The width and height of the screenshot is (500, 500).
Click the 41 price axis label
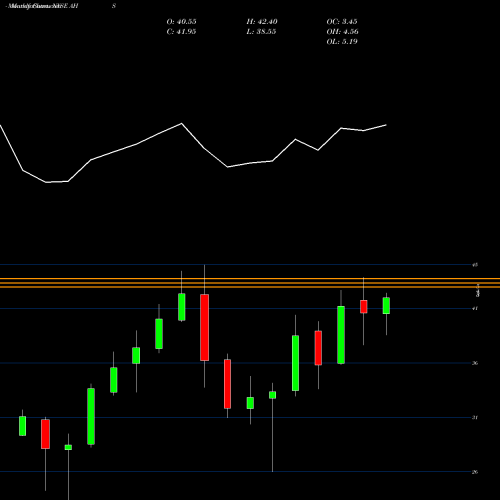pyautogui.click(x=475, y=308)
